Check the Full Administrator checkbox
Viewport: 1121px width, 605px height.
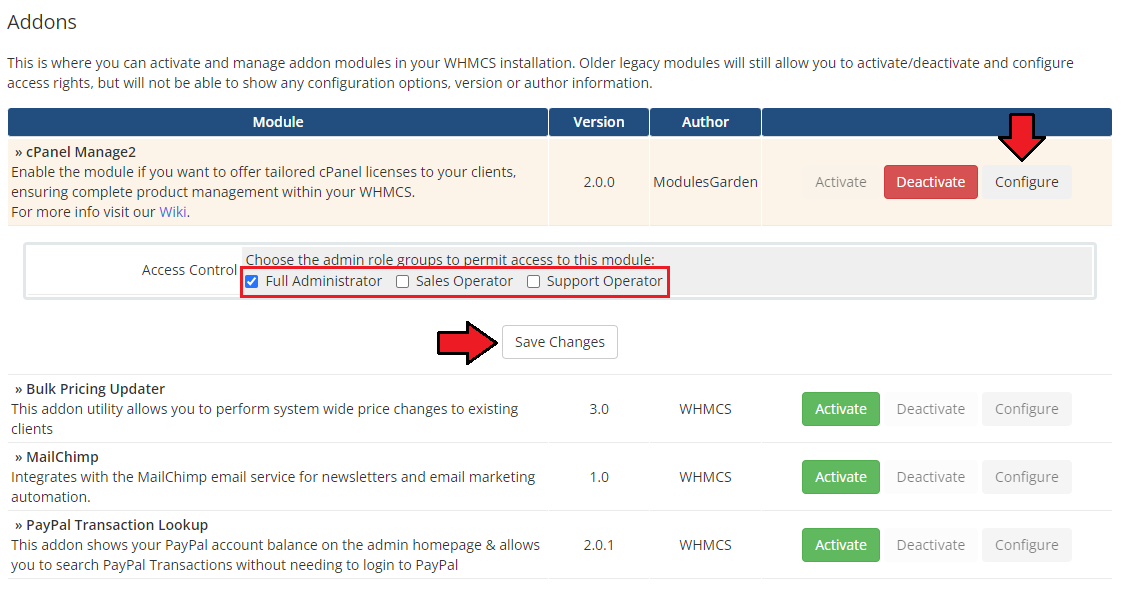pyautogui.click(x=252, y=282)
